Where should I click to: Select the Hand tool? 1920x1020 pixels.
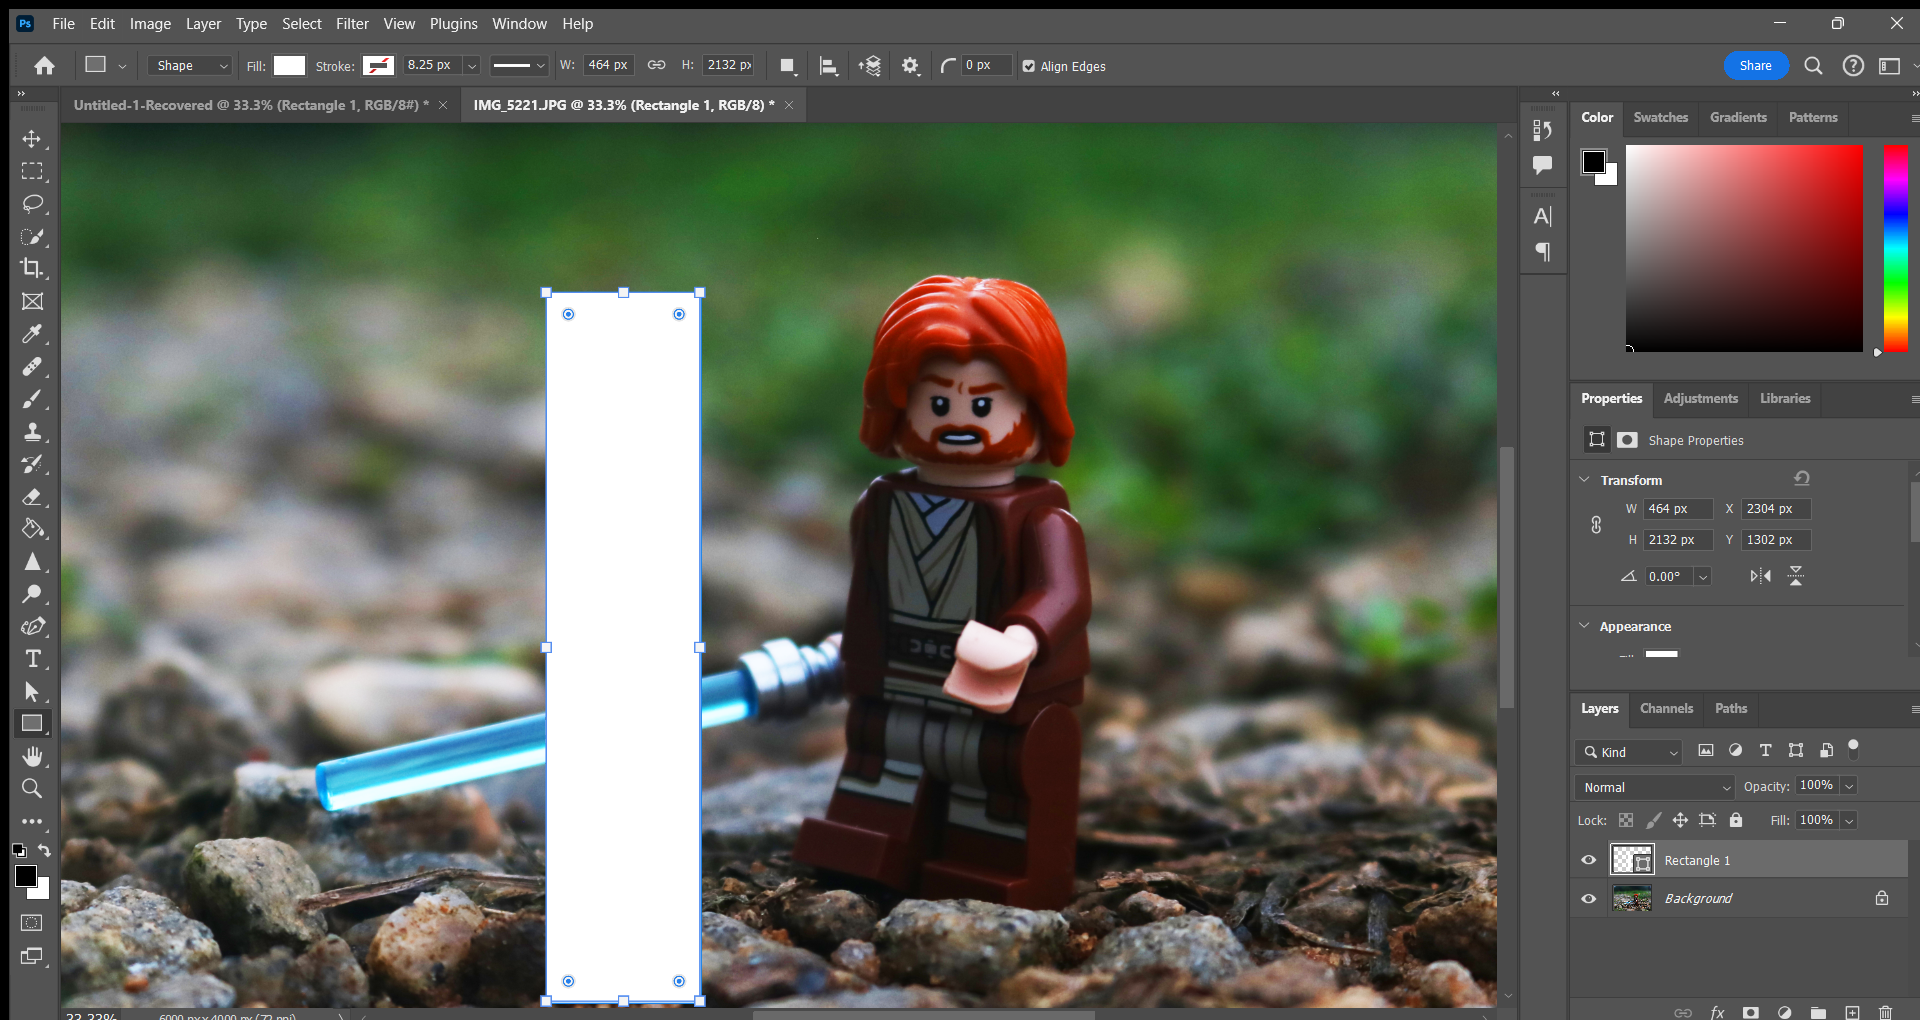click(x=32, y=756)
